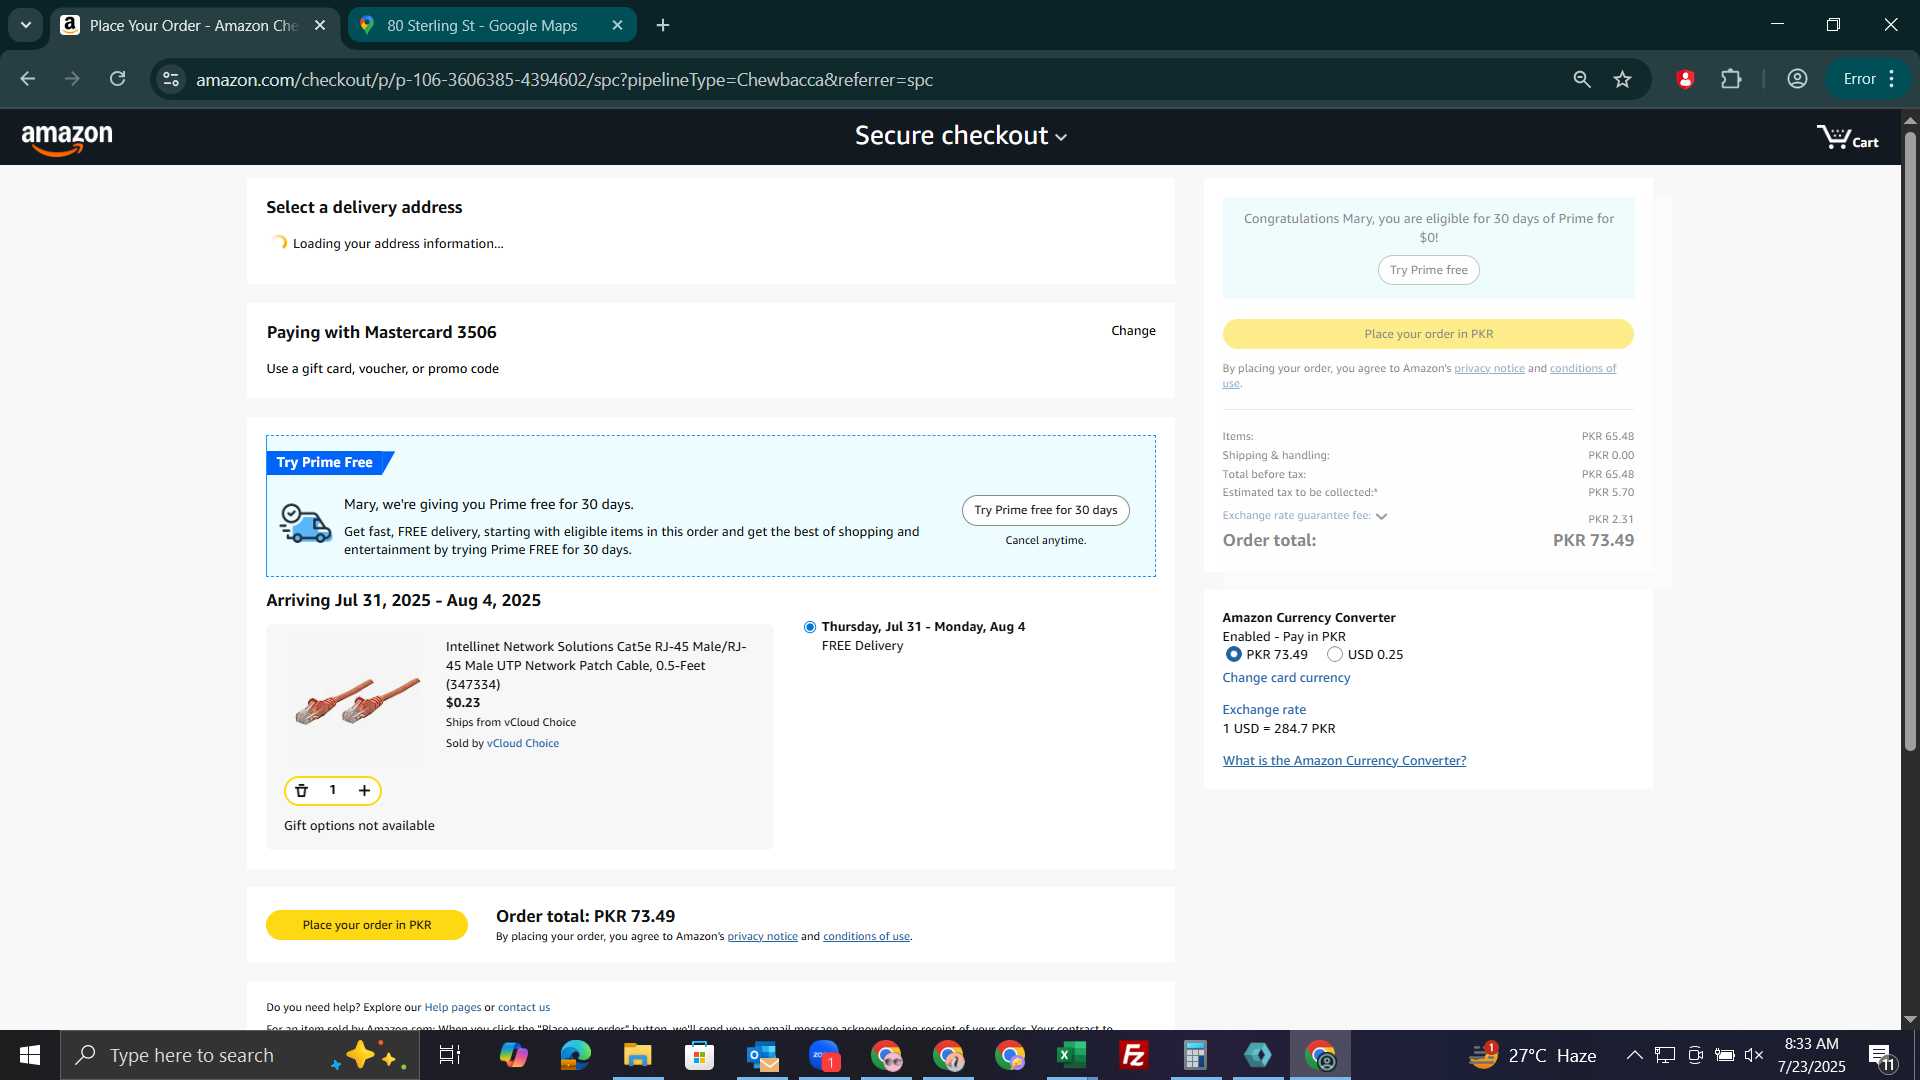The image size is (1920, 1080).
Task: Open FileZilla from taskbar
Action: pos(1133,1055)
